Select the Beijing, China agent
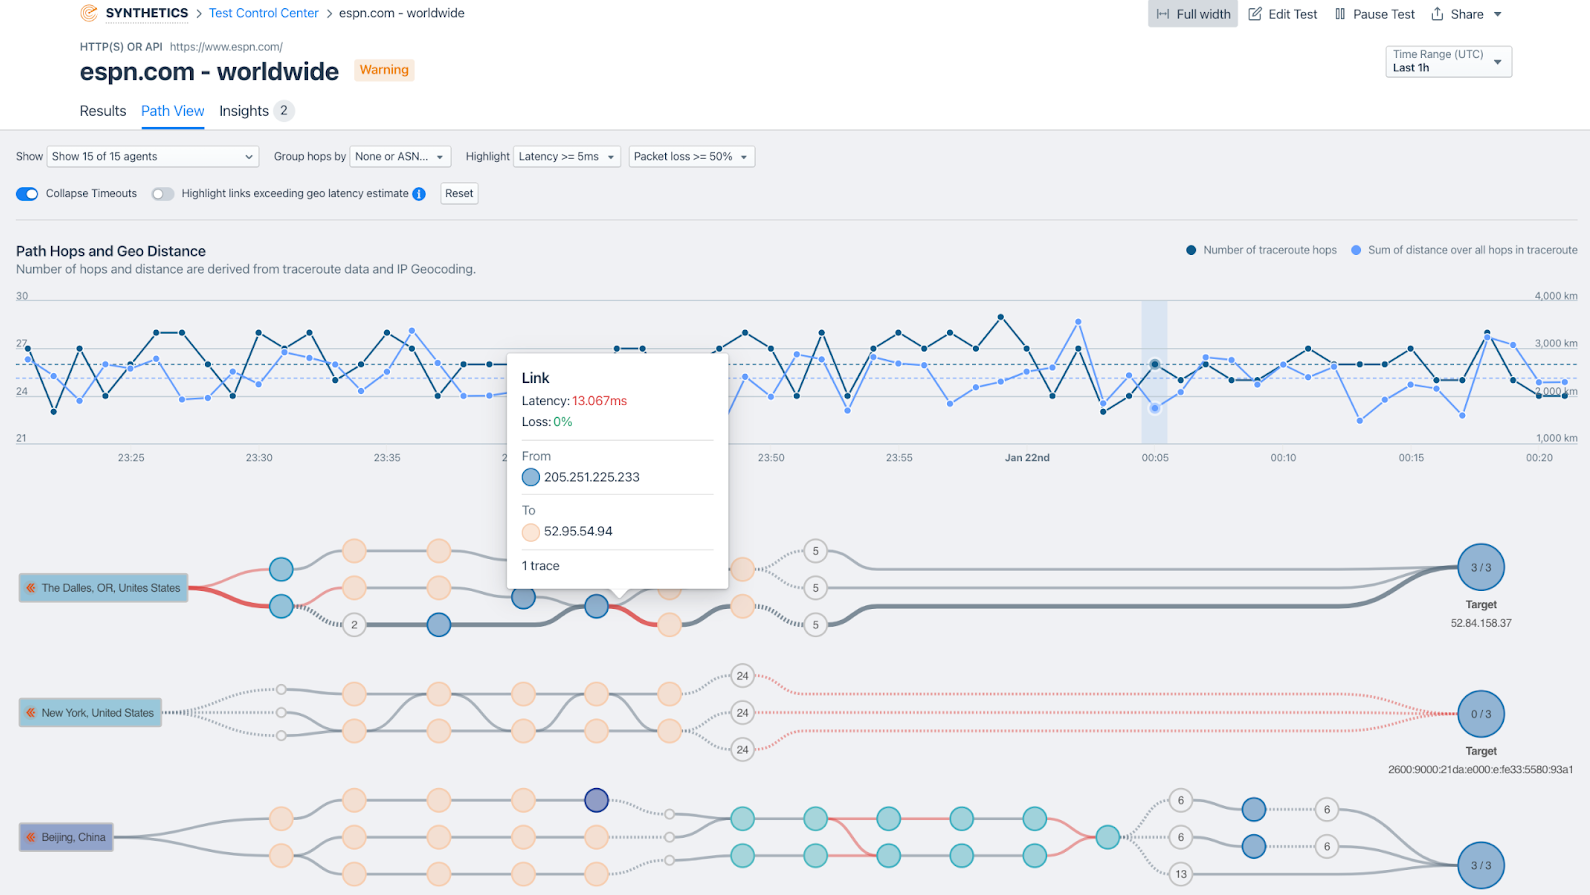Viewport: 1590px width, 895px height. [66, 837]
